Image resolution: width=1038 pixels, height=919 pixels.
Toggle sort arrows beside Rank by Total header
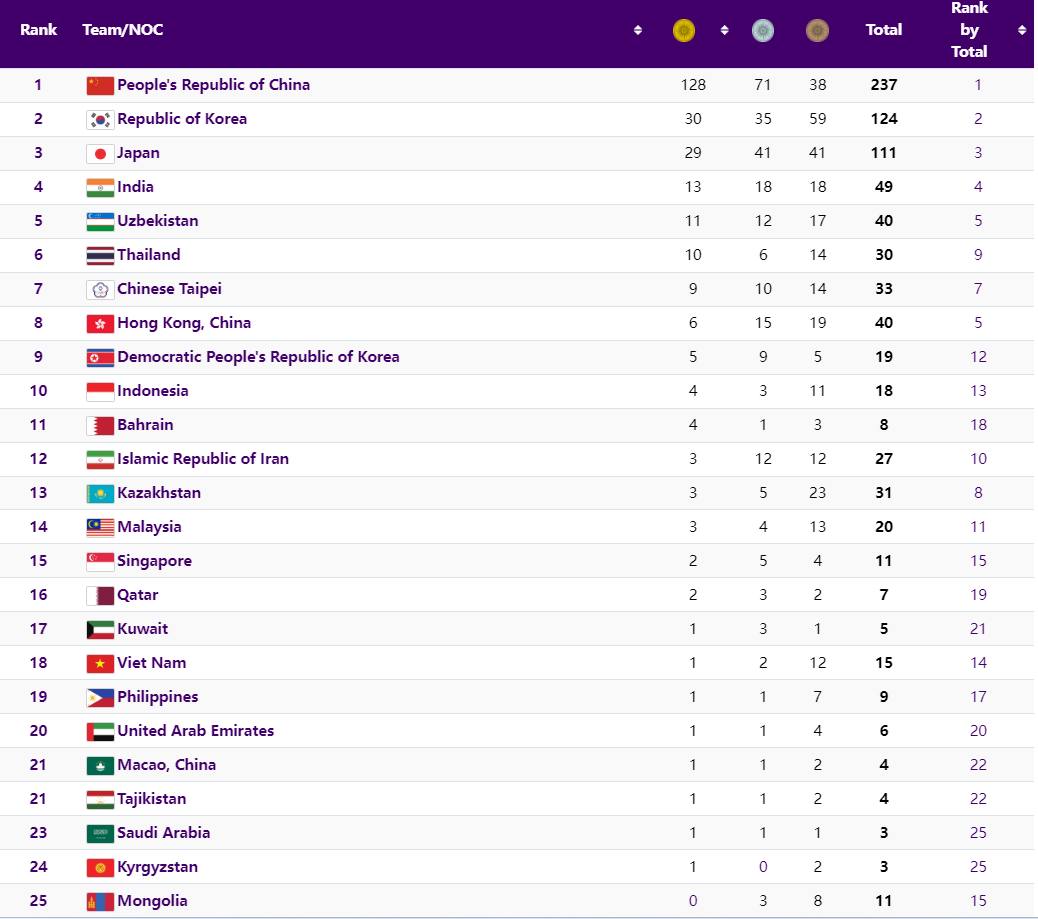tap(1021, 30)
